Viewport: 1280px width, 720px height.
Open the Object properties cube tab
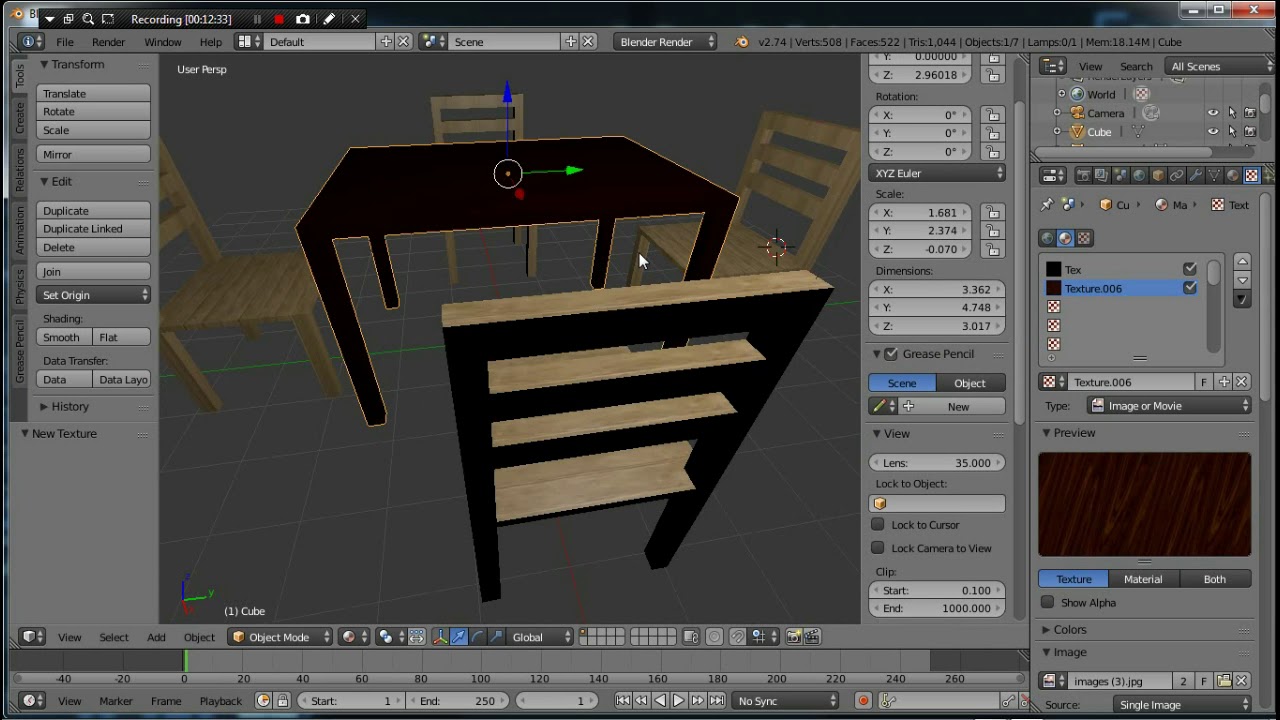point(1158,176)
